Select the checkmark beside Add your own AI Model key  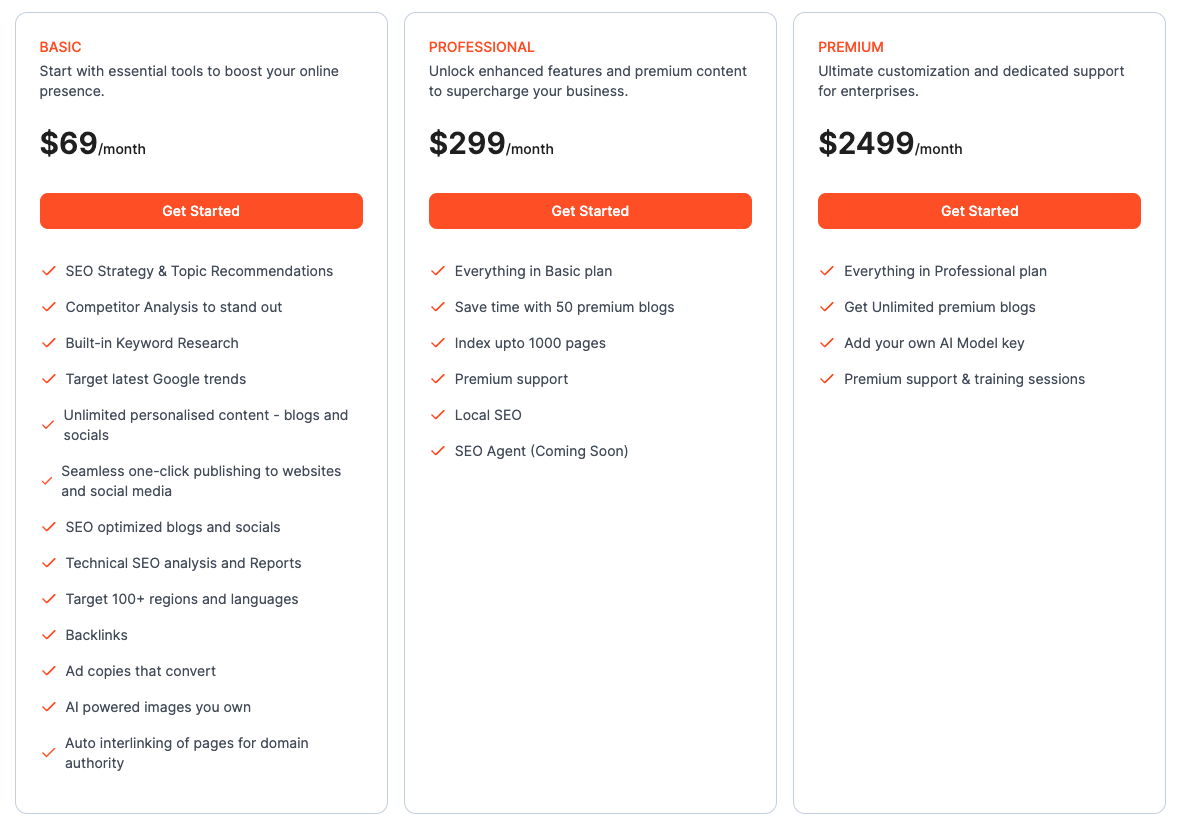point(827,343)
